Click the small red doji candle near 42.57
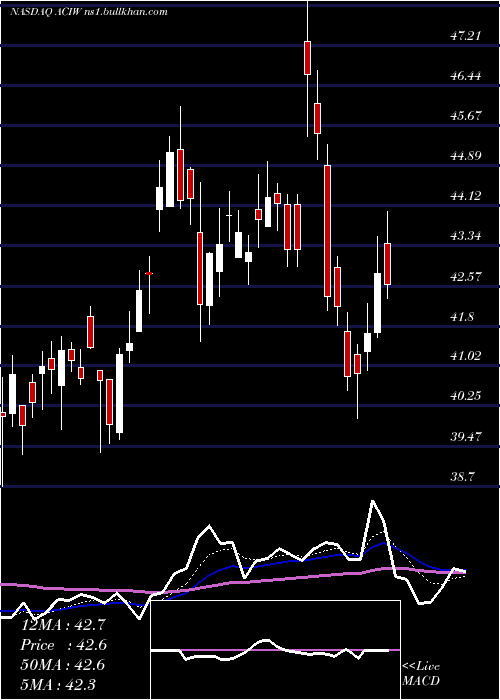This screenshot has width=500, height=700. point(149,273)
